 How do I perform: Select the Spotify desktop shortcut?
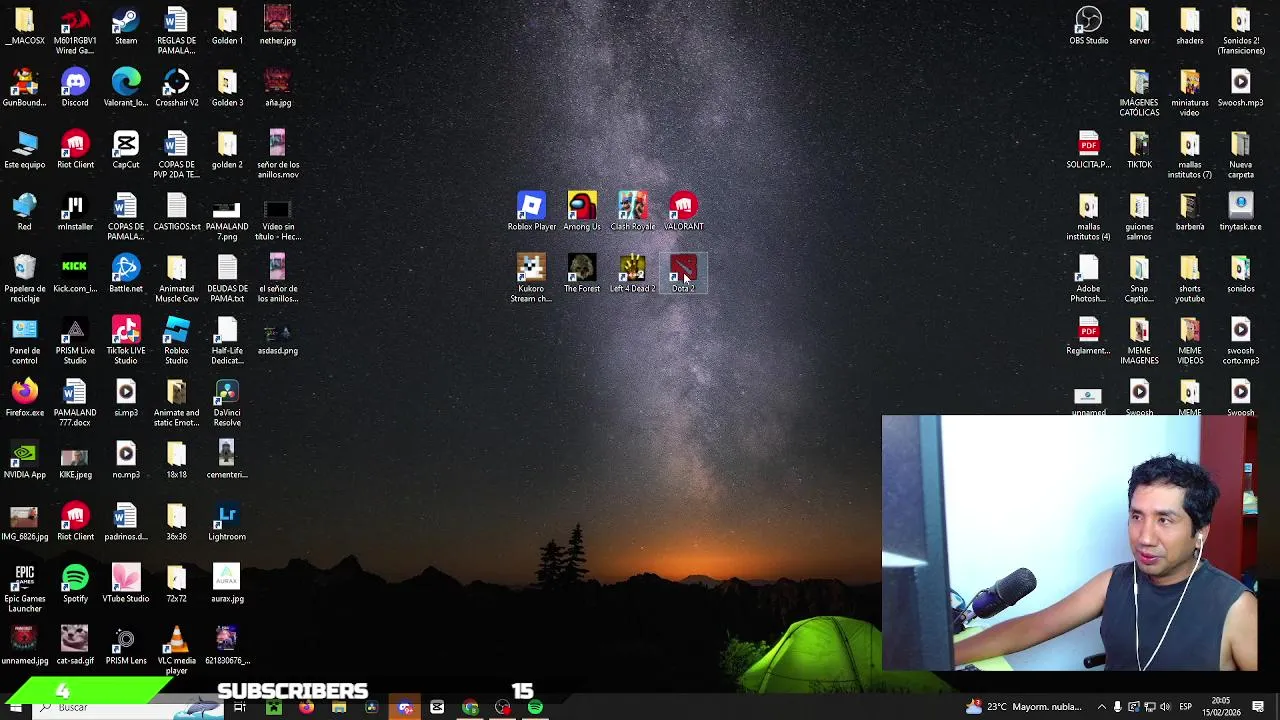tap(75, 584)
